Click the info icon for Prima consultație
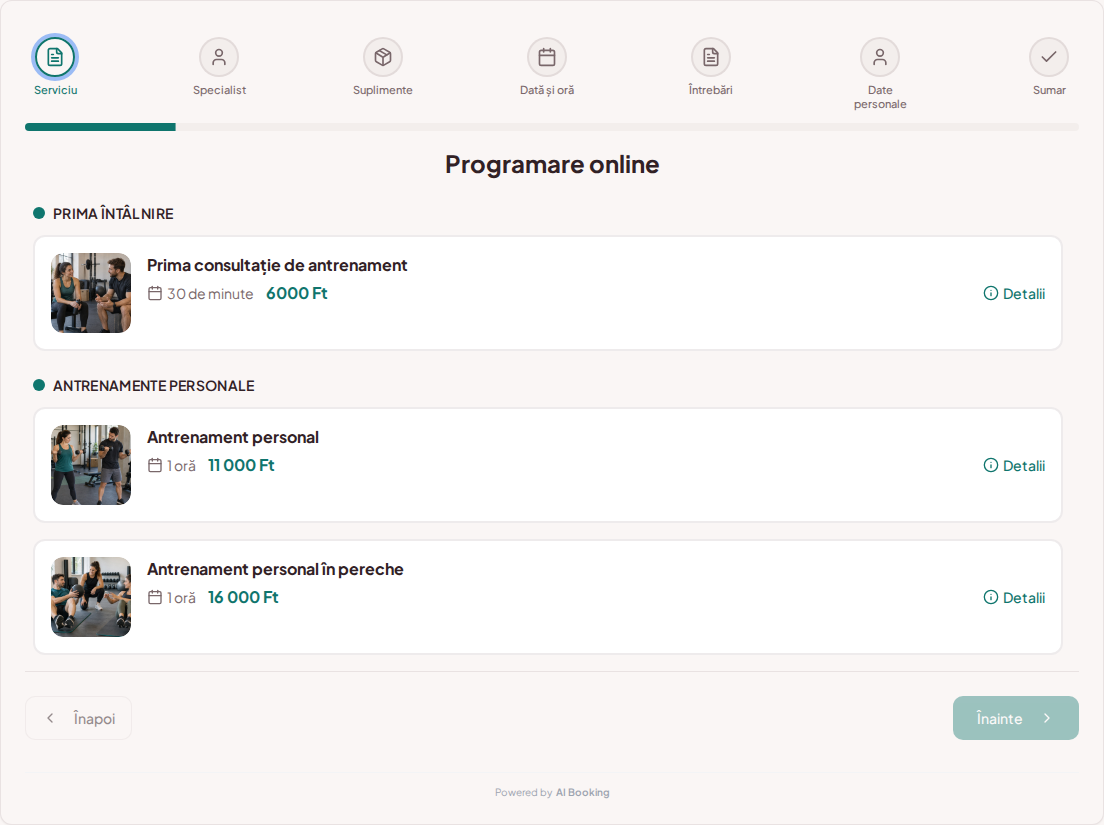This screenshot has height=825, width=1104. [x=991, y=294]
